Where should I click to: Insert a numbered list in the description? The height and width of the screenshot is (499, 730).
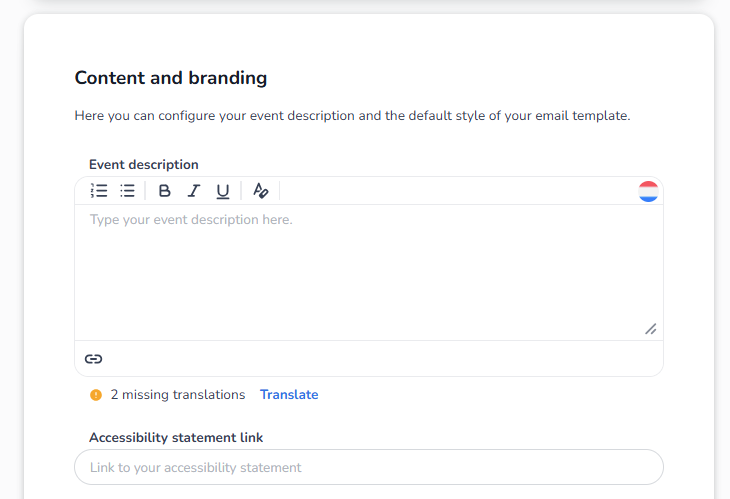click(98, 191)
